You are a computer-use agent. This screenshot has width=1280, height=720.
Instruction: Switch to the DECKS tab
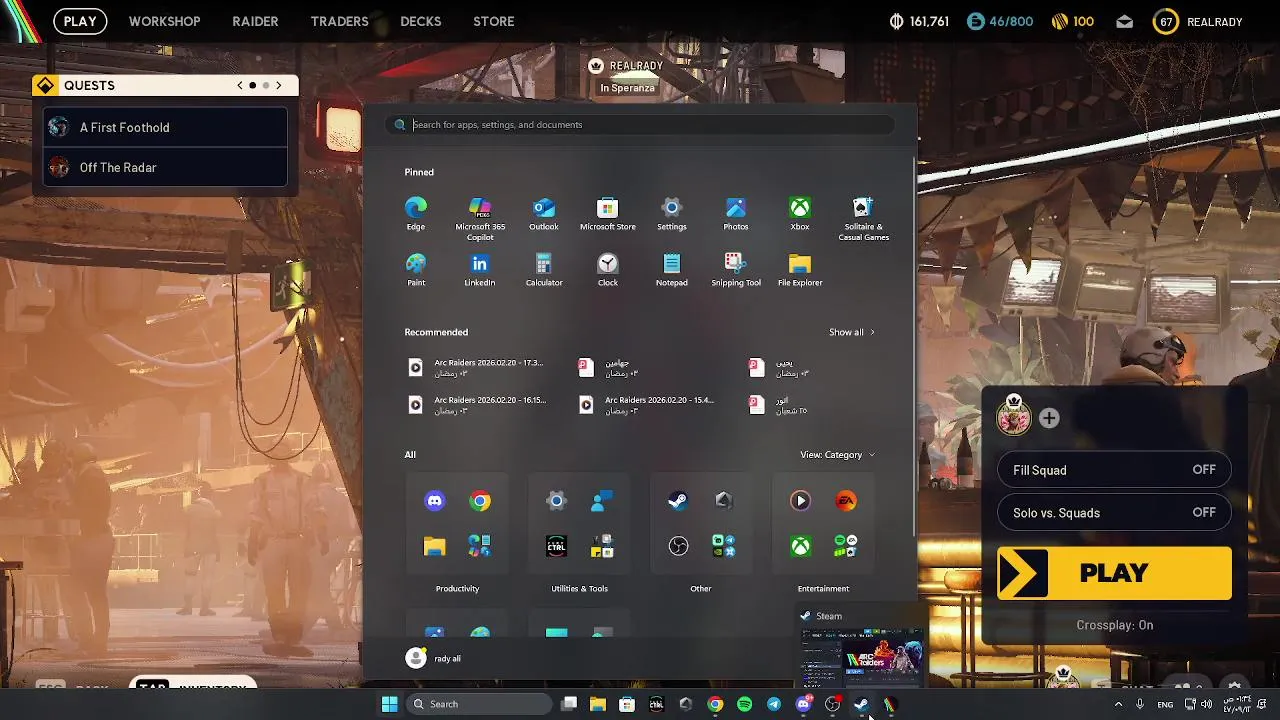click(421, 21)
